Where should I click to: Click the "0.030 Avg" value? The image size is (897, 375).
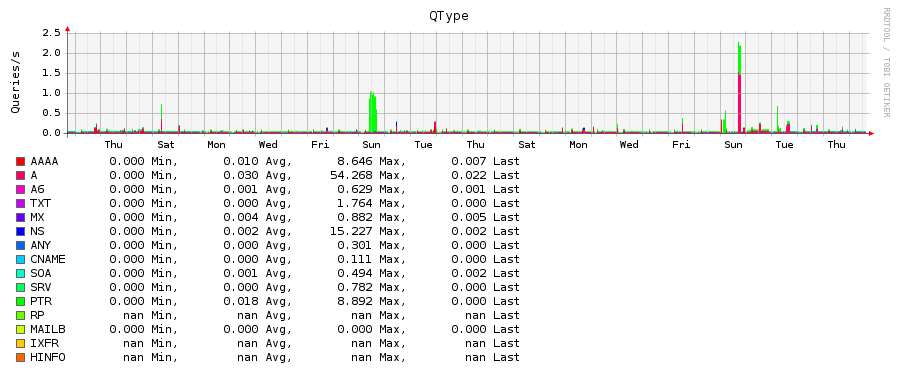(x=257, y=175)
